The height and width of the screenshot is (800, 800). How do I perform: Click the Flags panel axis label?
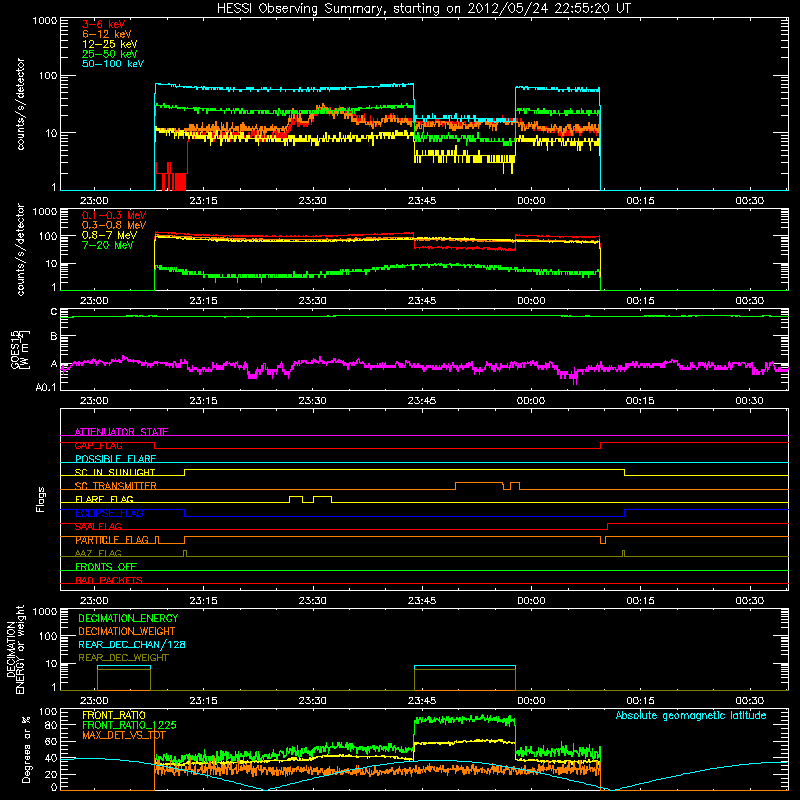pyautogui.click(x=41, y=499)
